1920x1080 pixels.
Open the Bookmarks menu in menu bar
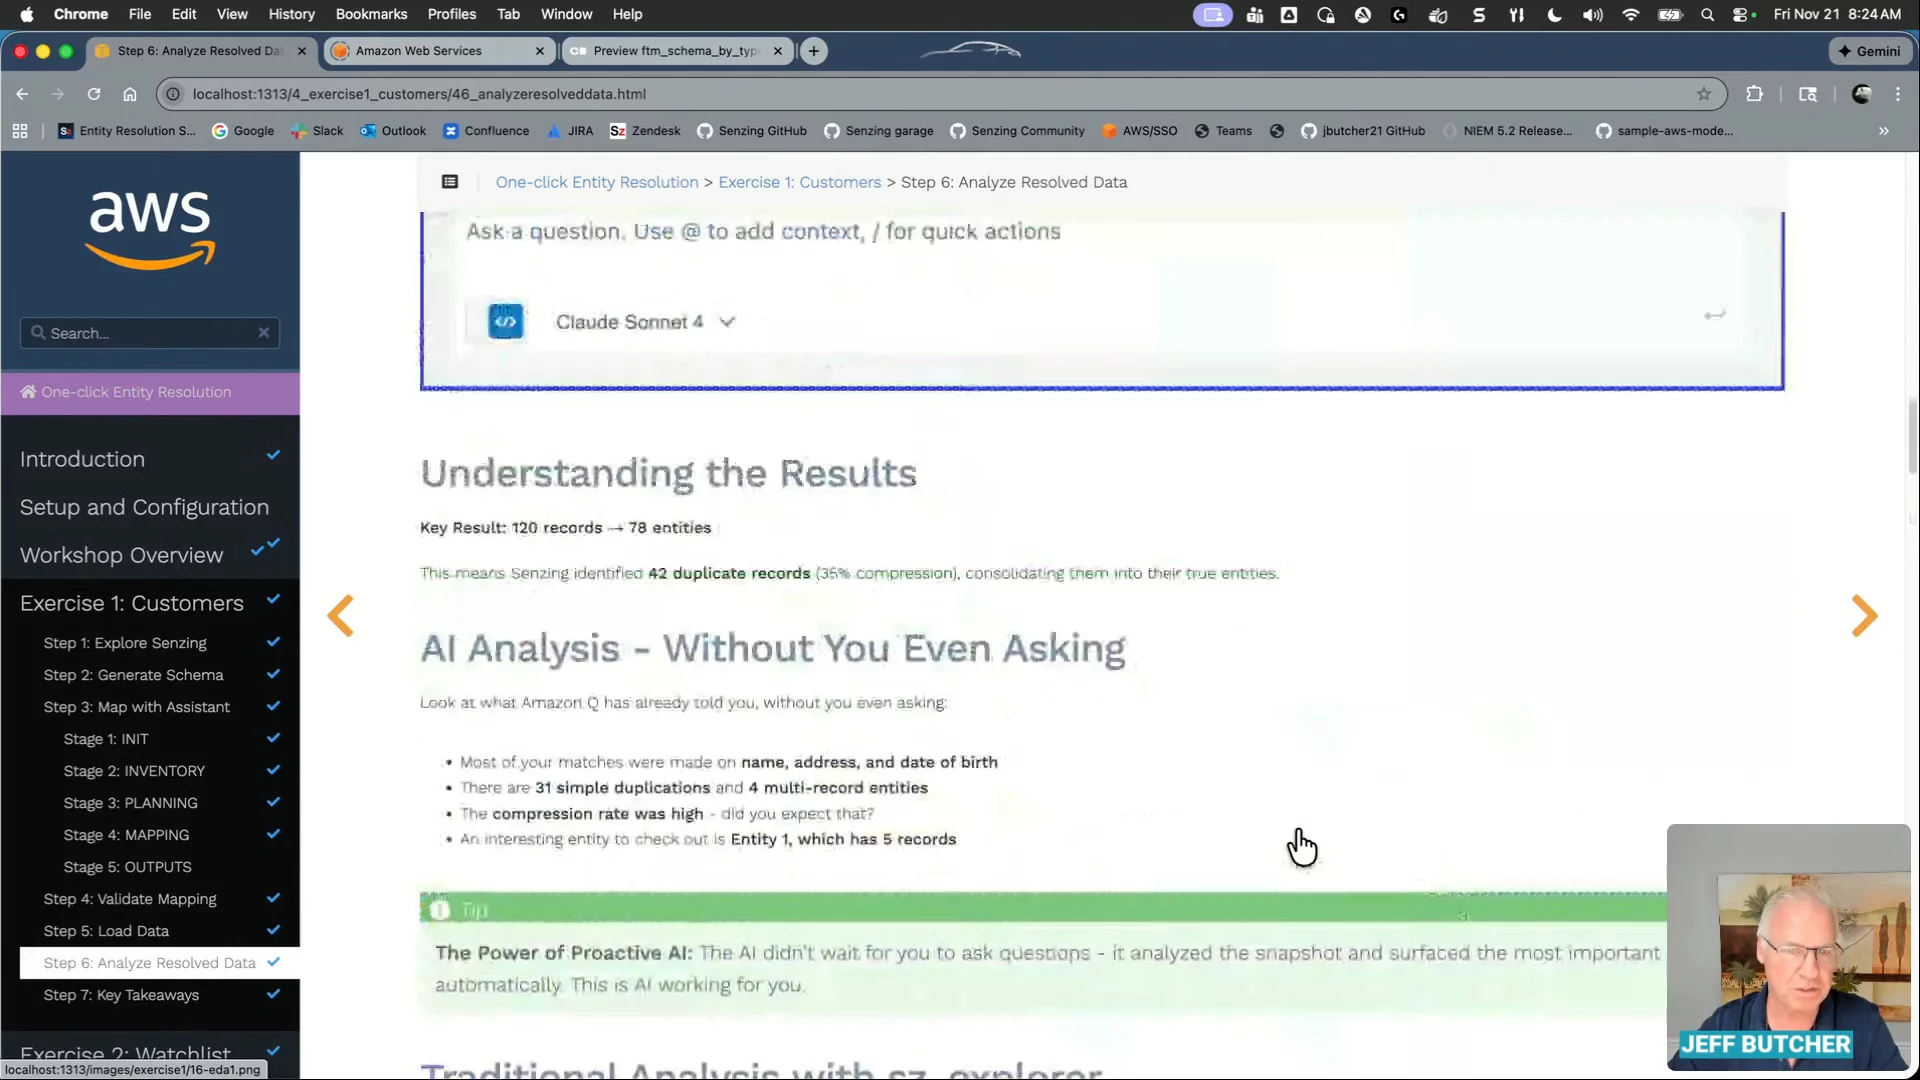click(x=371, y=14)
